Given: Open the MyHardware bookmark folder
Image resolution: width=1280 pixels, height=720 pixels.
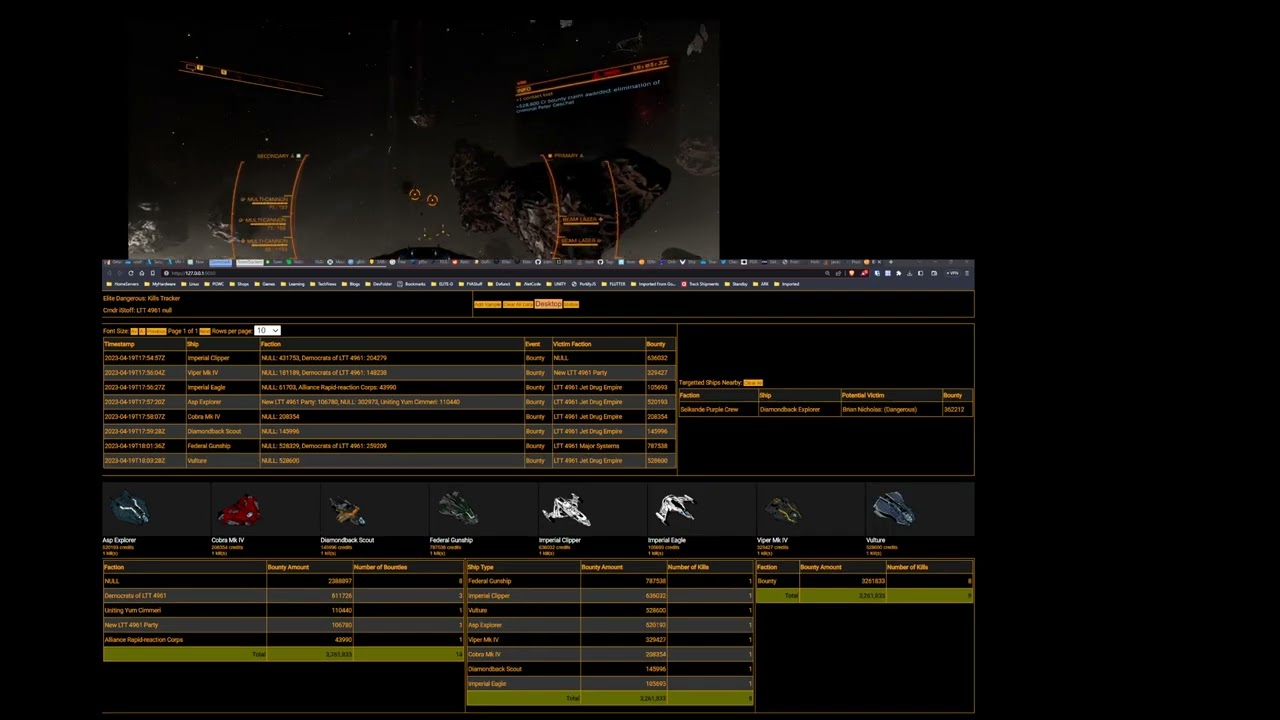Looking at the screenshot, I should click(x=161, y=284).
